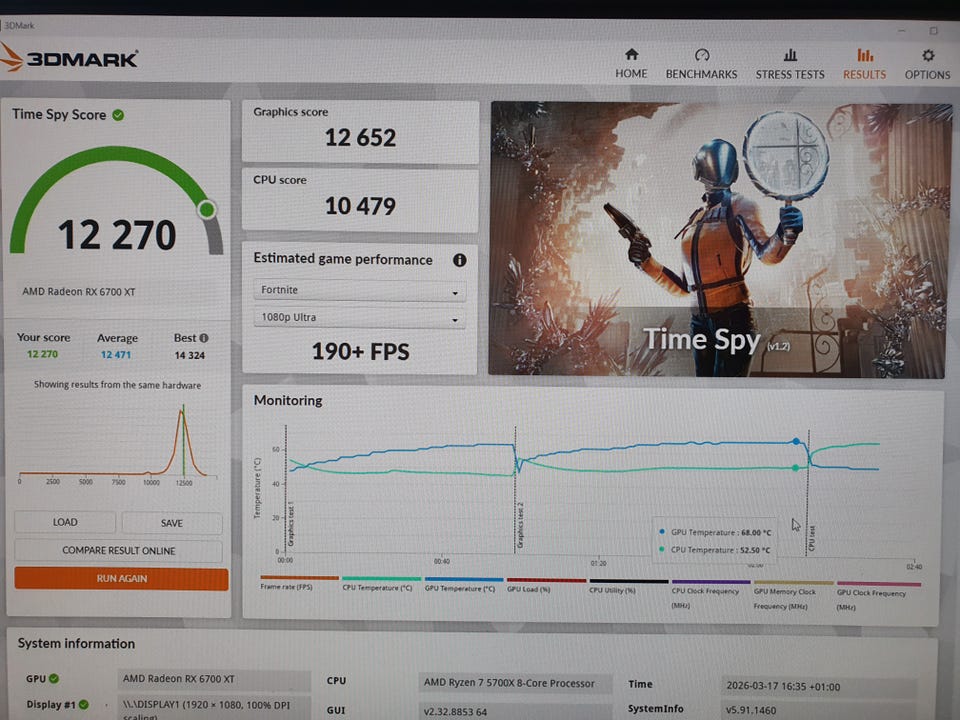The image size is (960, 720).
Task: Click the score distribution peak chart
Action: click(118, 442)
